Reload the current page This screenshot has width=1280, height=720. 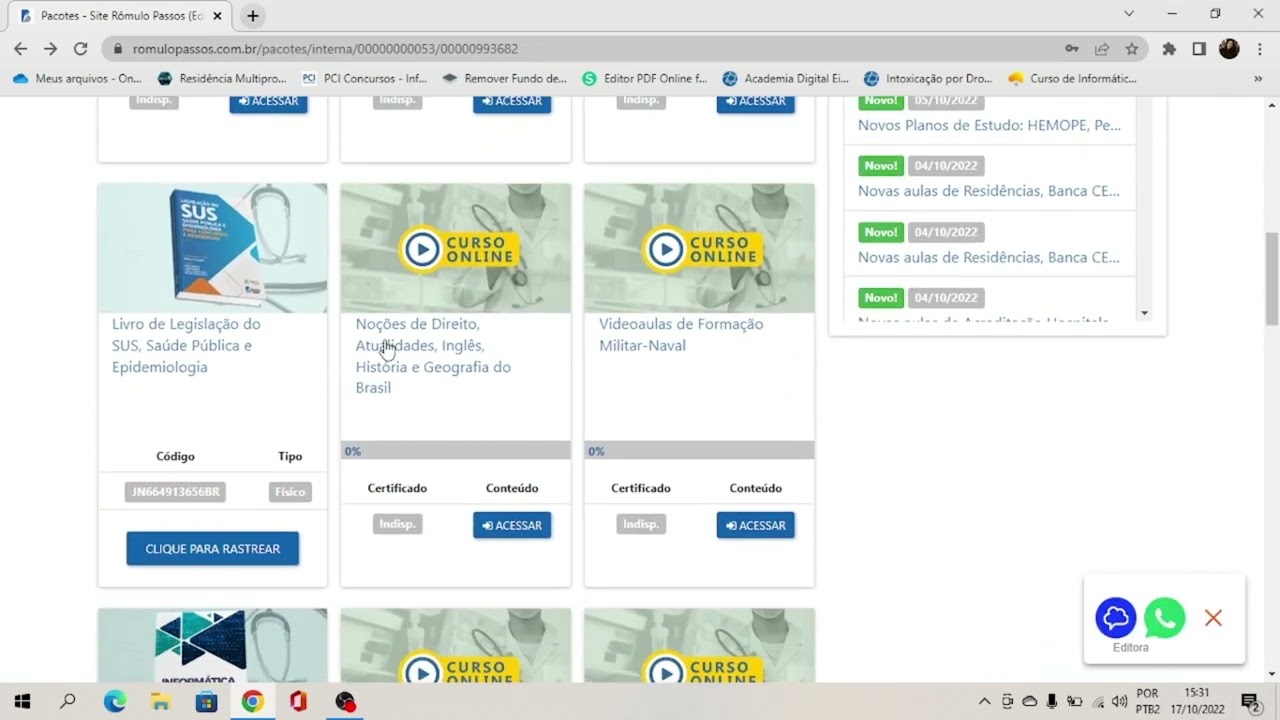81,48
